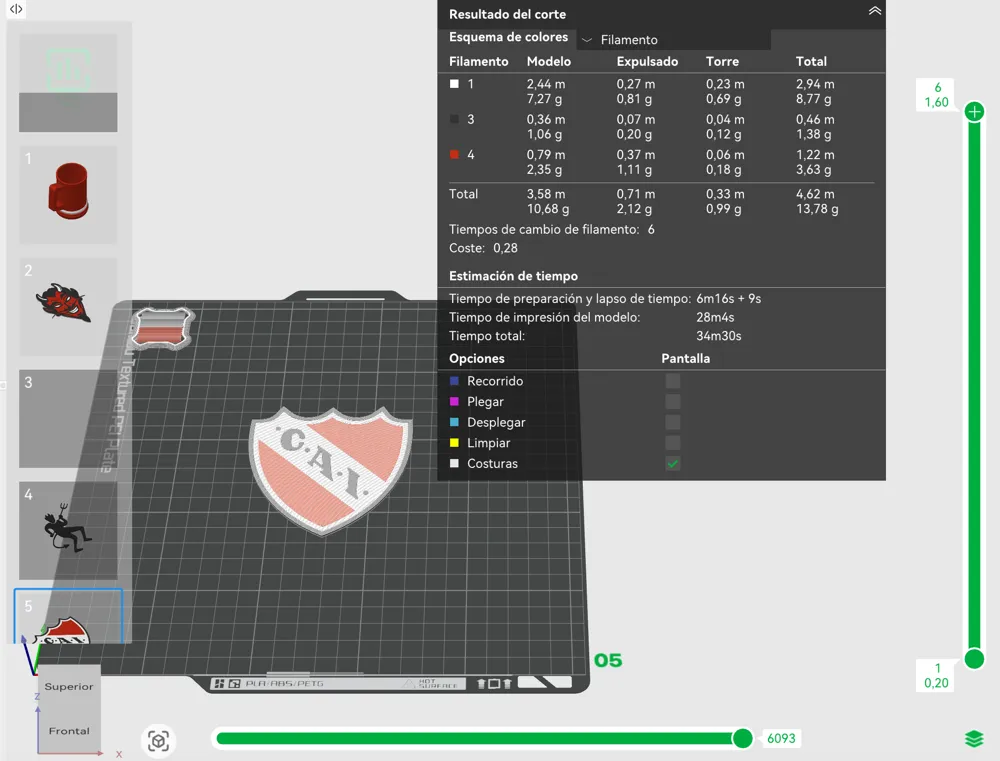Click the plate number 05 label
This screenshot has width=1000, height=761.
pos(608,660)
